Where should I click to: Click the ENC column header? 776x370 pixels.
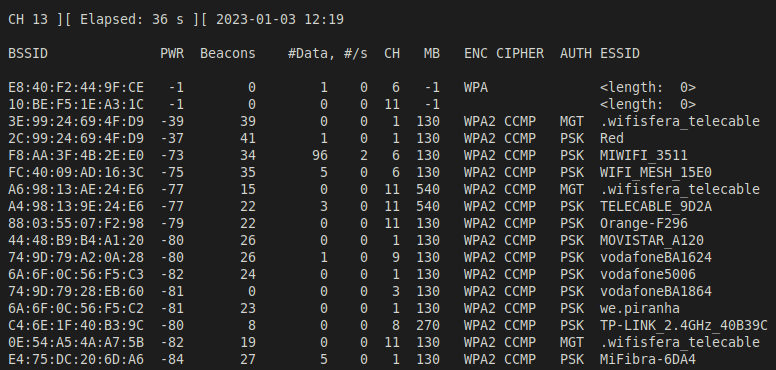476,53
